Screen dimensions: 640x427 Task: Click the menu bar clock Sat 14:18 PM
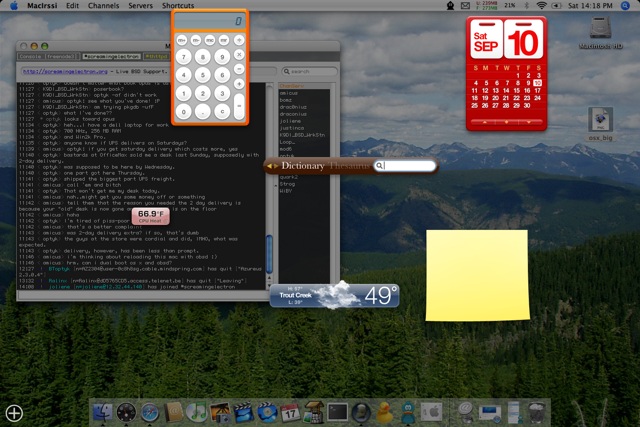pos(590,6)
